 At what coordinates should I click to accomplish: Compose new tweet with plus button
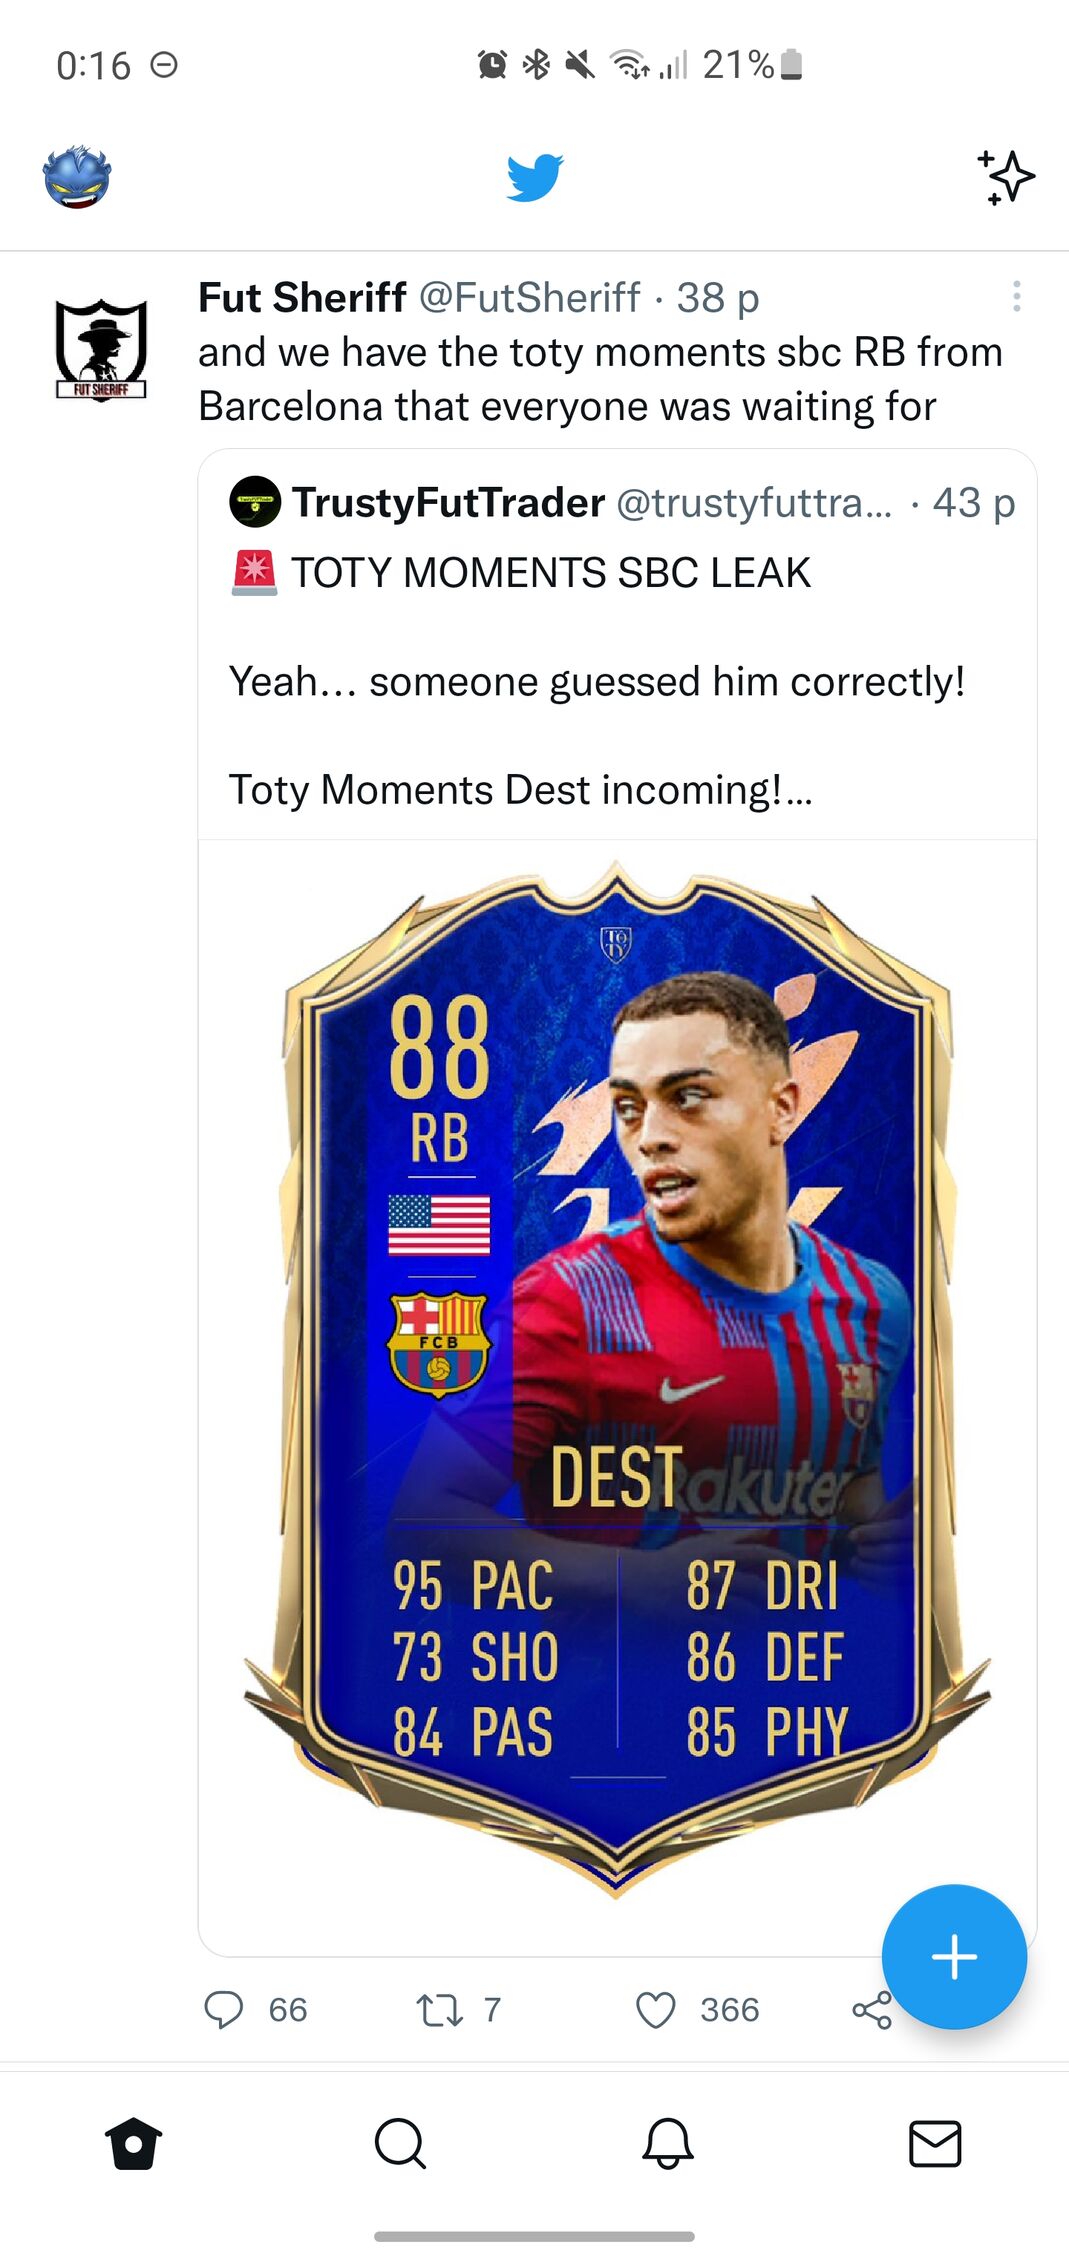point(954,1957)
